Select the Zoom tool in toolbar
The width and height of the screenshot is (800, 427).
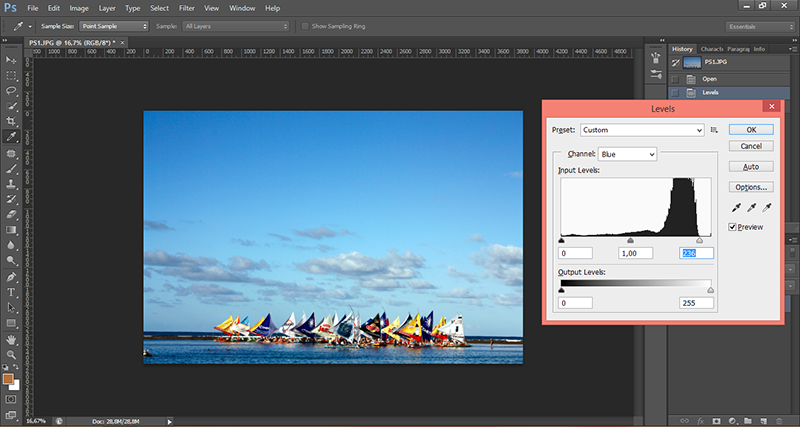coord(11,355)
